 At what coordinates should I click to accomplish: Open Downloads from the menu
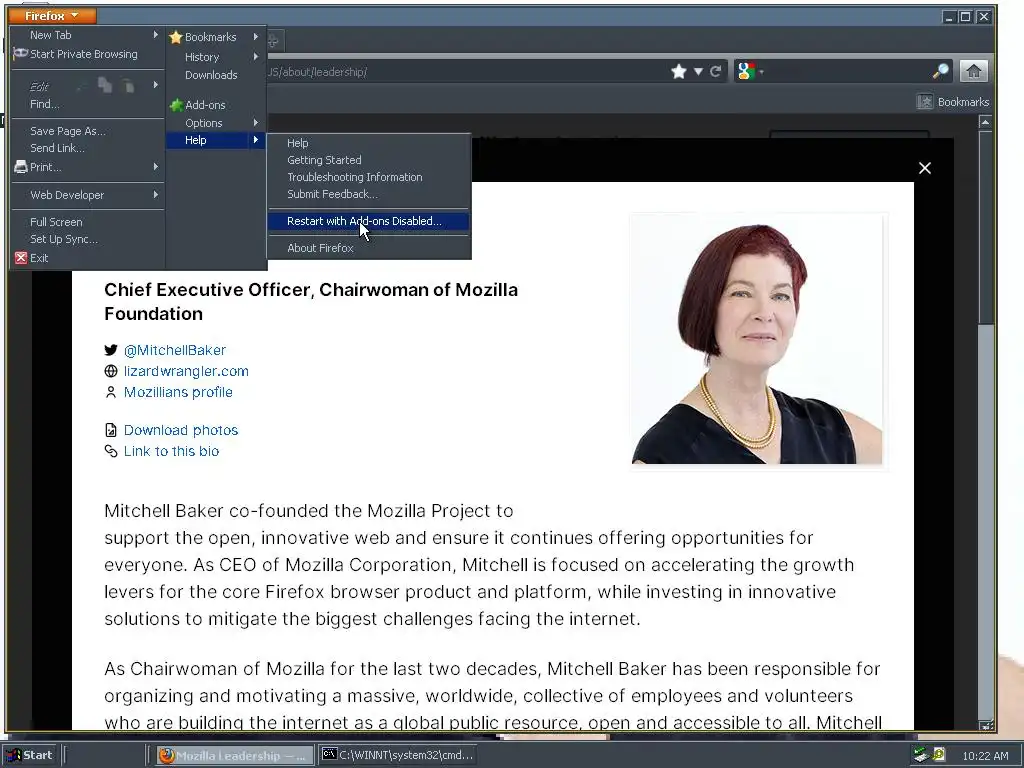coord(211,75)
